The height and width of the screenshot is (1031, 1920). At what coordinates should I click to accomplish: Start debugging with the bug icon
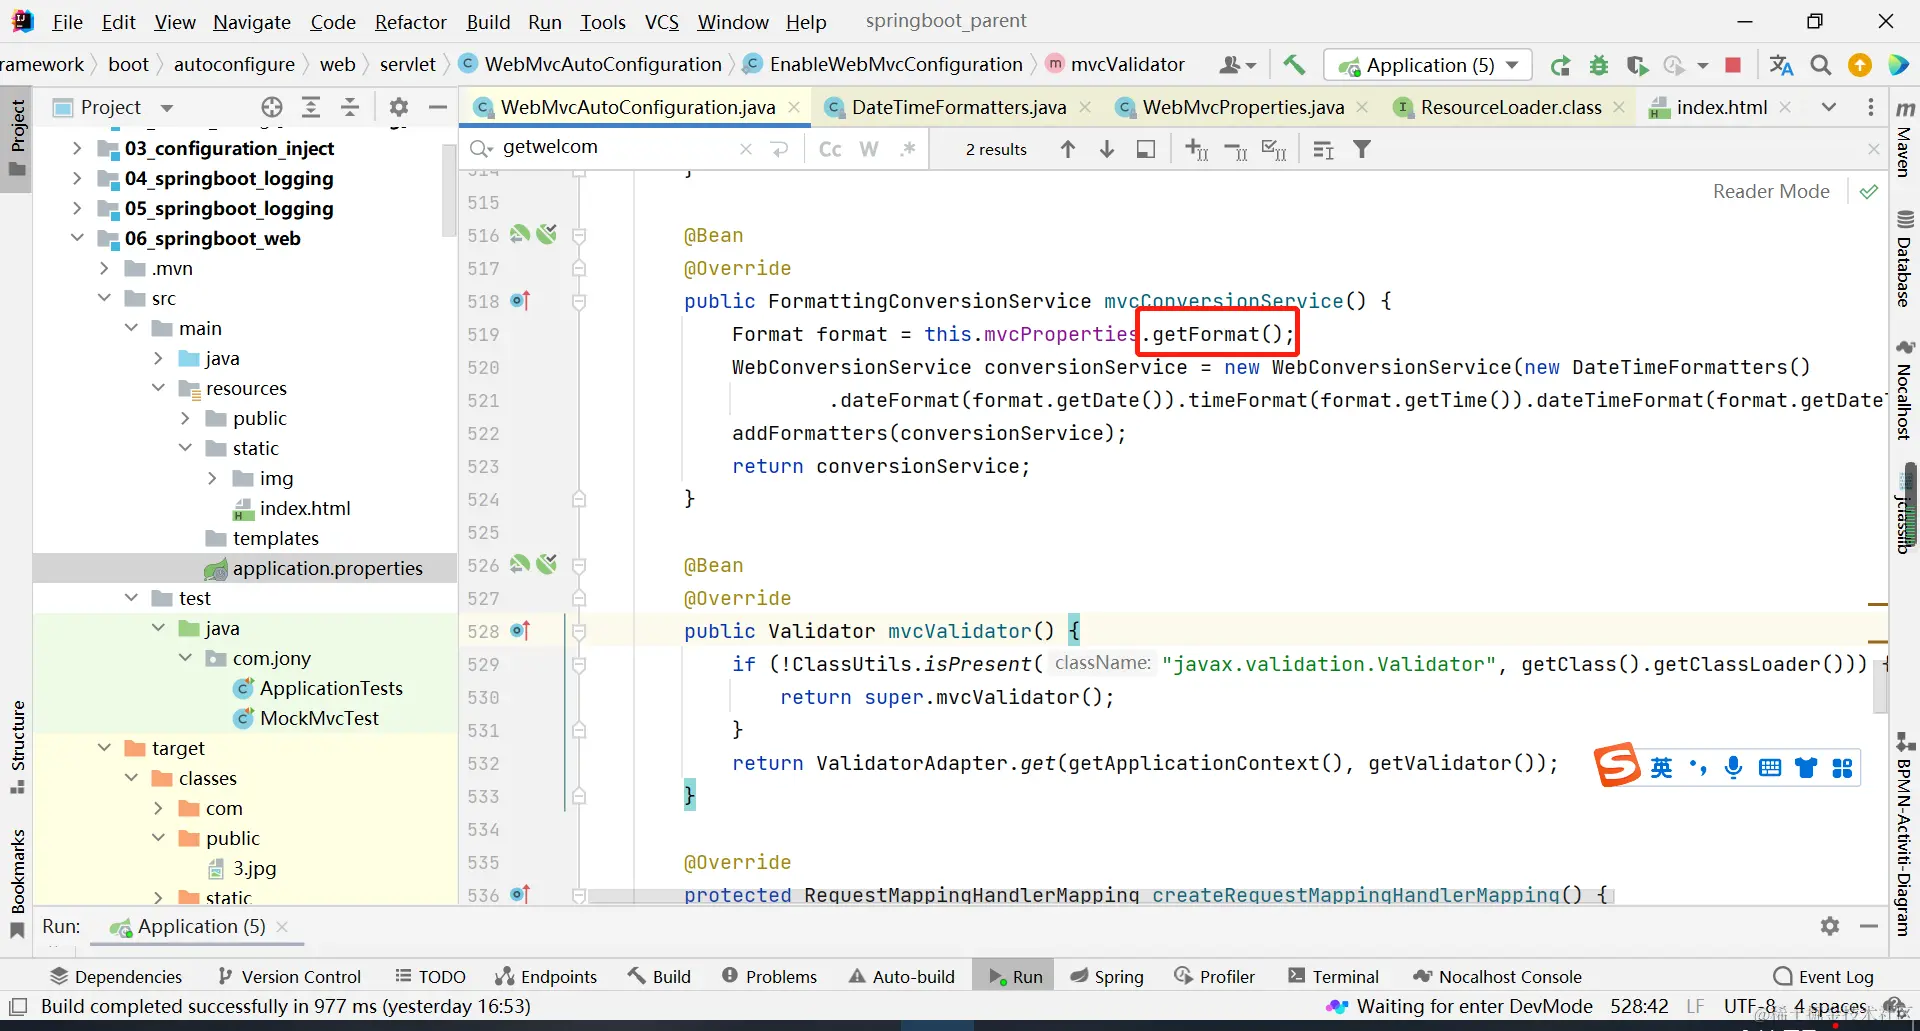(x=1599, y=66)
